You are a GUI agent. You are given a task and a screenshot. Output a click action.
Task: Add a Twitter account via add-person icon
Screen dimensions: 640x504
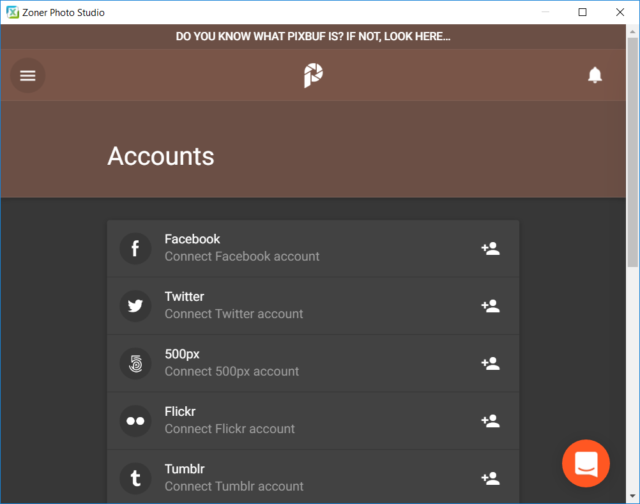(x=490, y=306)
